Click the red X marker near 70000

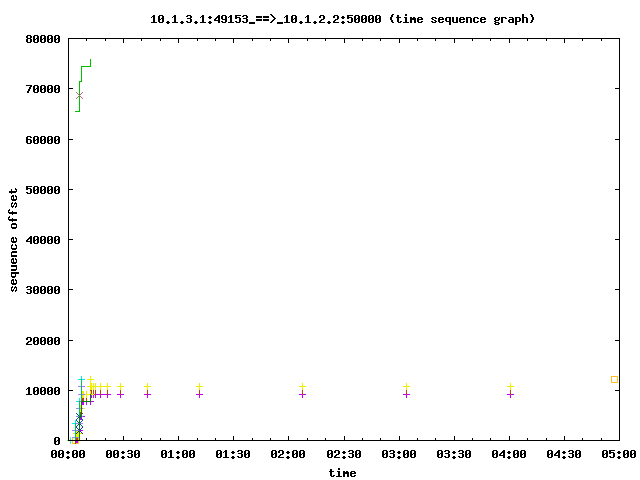[x=80, y=95]
